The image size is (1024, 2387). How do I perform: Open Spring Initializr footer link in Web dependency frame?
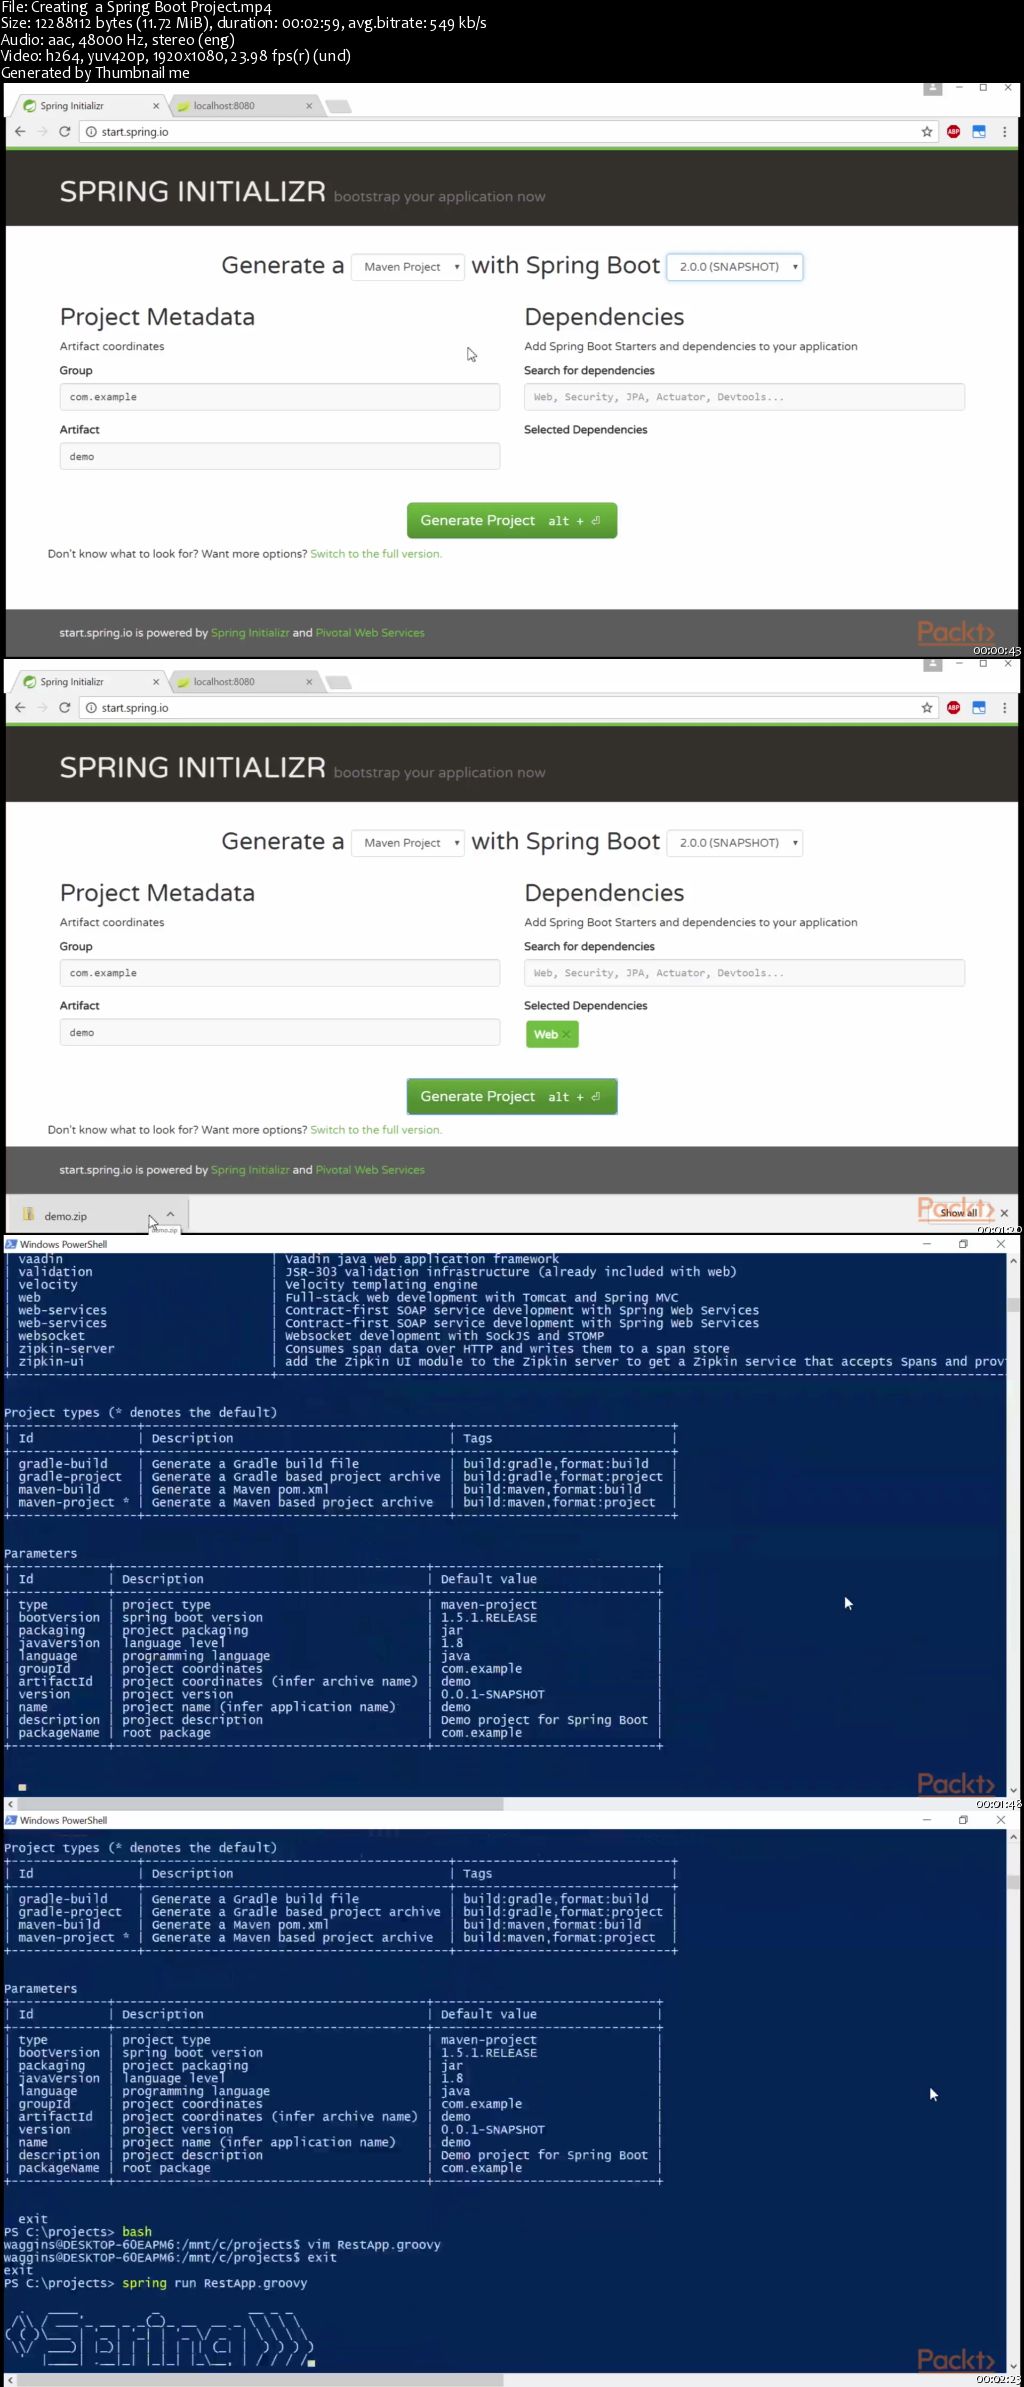click(250, 1169)
